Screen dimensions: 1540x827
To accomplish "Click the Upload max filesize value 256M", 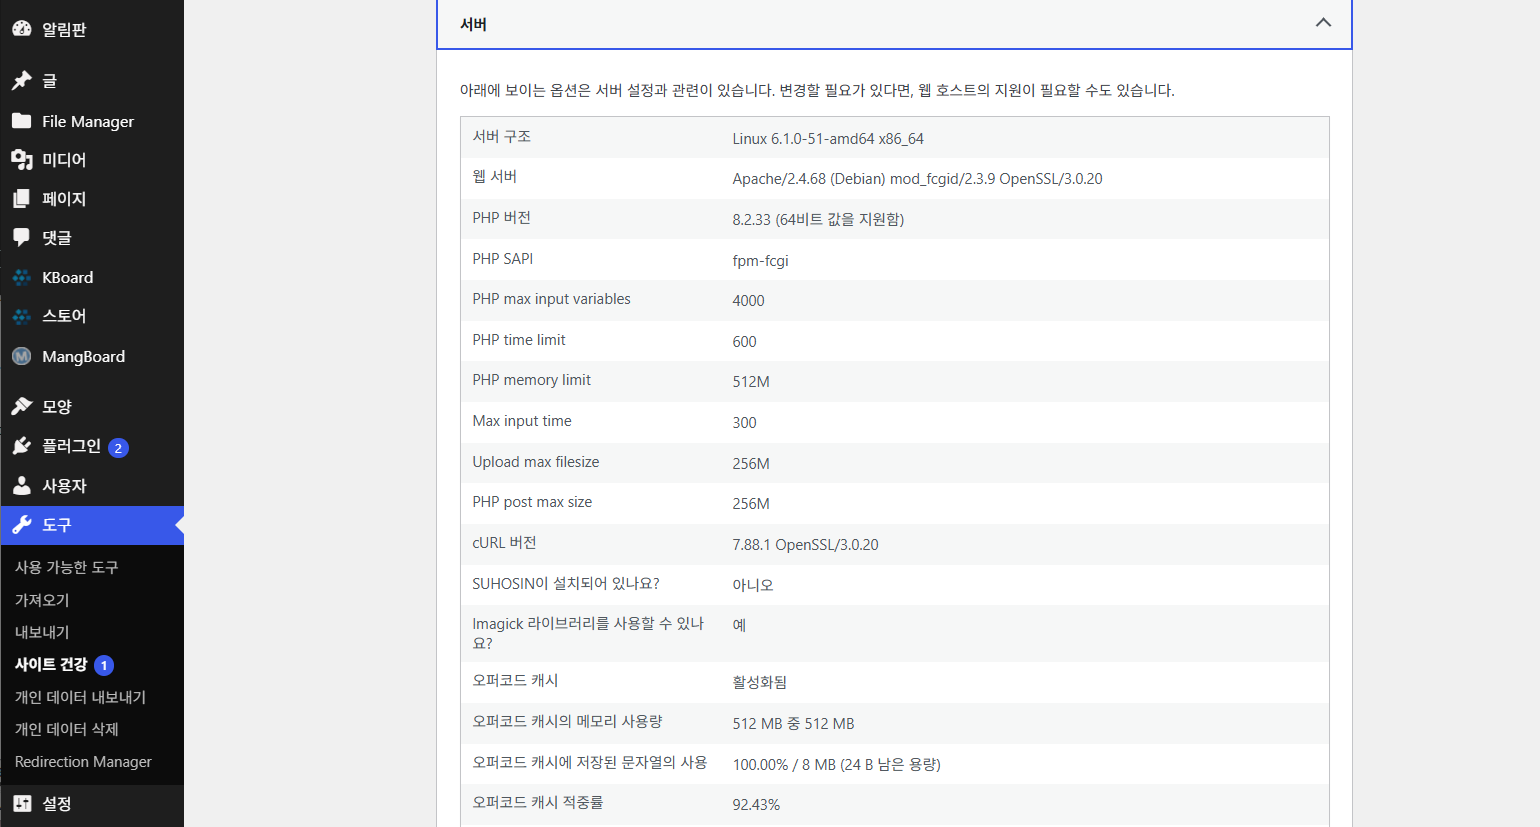I will coord(751,464).
